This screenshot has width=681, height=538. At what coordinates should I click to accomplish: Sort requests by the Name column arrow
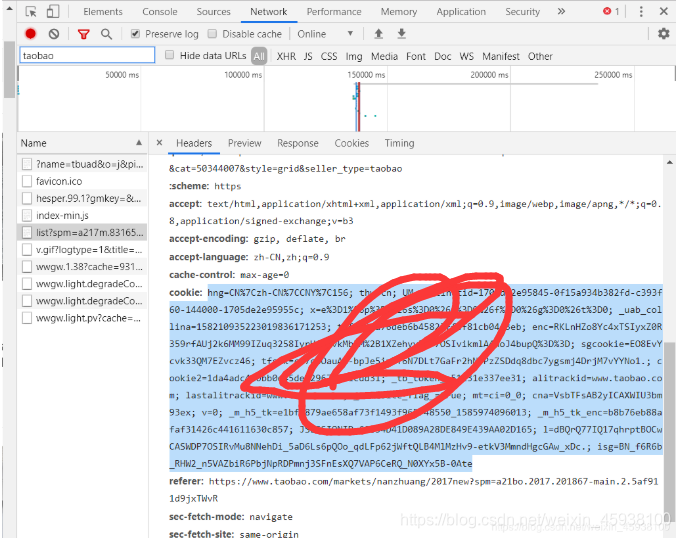[139, 142]
